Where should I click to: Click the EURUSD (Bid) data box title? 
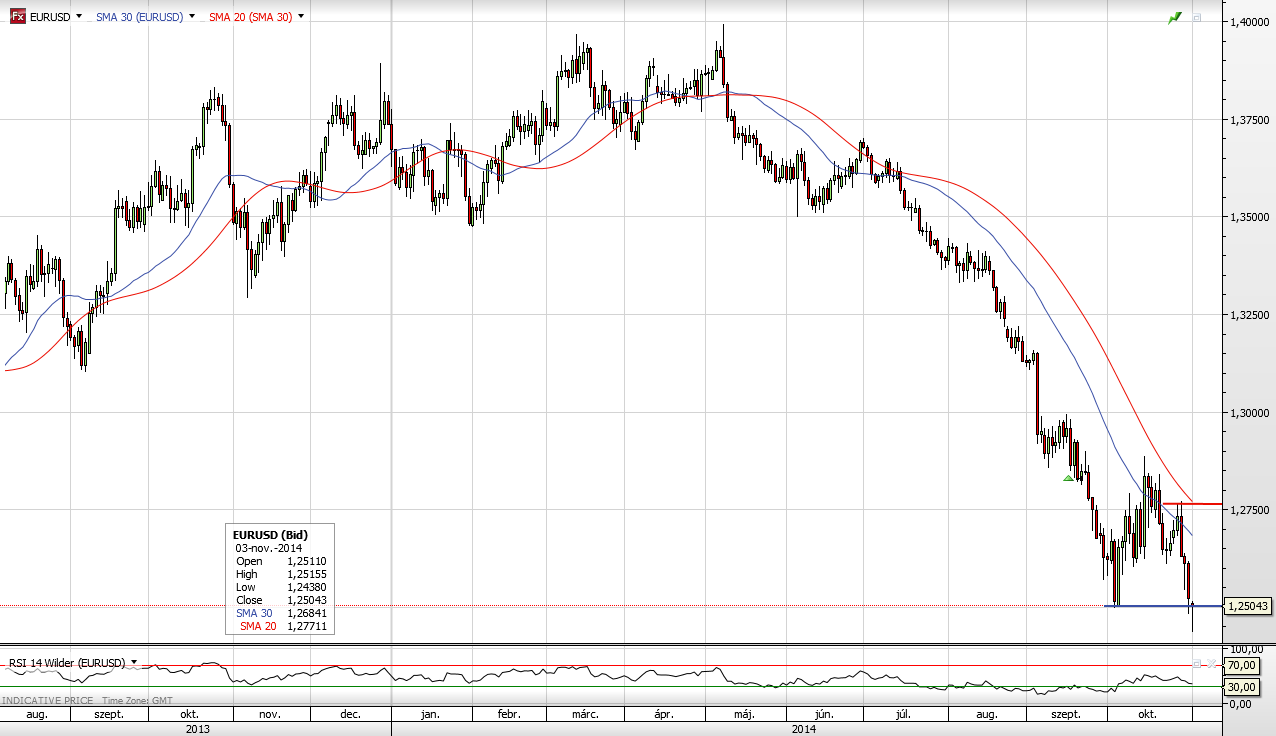click(x=270, y=535)
